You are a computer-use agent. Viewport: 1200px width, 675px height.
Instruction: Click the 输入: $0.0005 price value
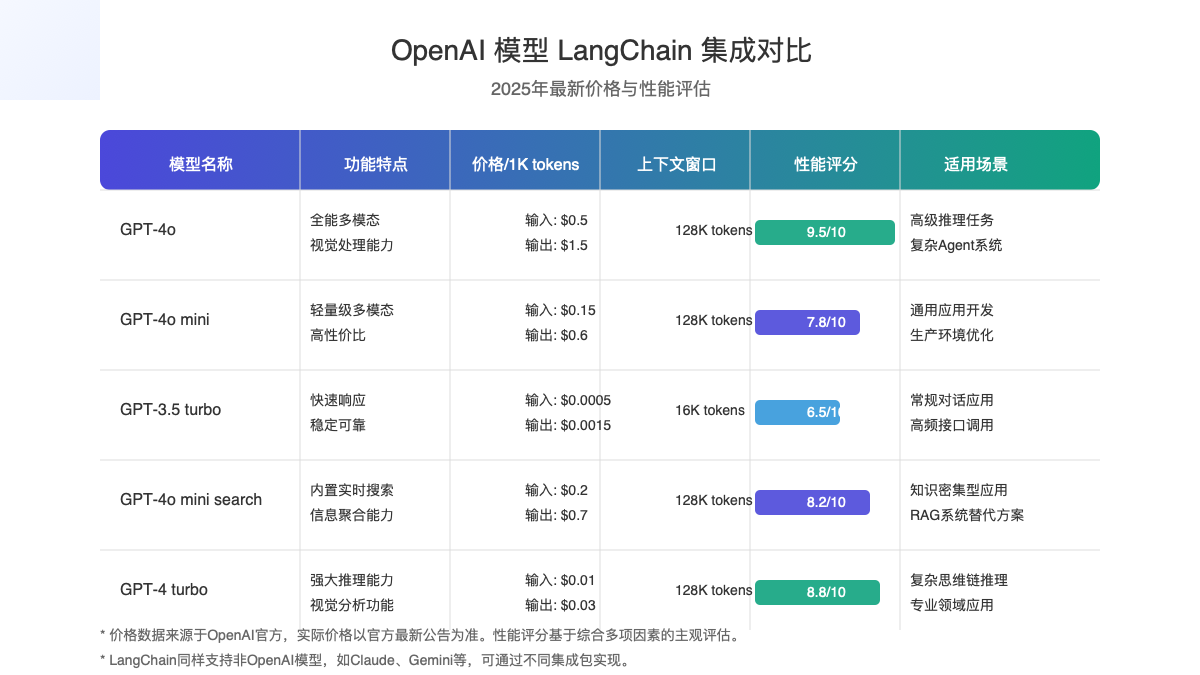[x=568, y=400]
